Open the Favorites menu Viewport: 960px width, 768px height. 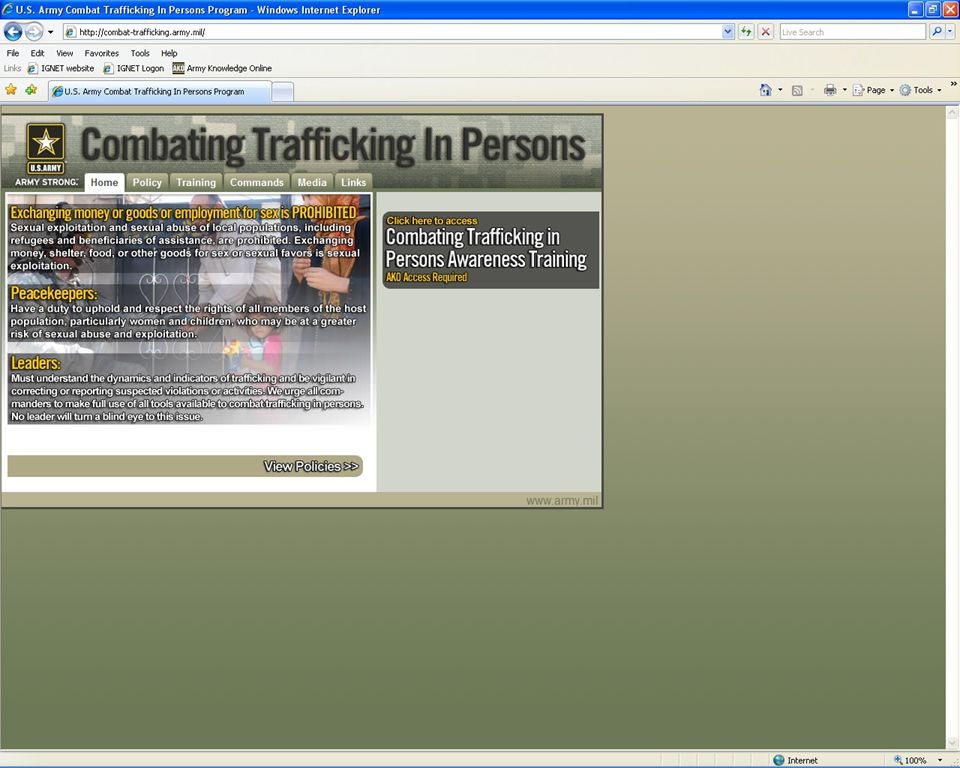pos(102,53)
